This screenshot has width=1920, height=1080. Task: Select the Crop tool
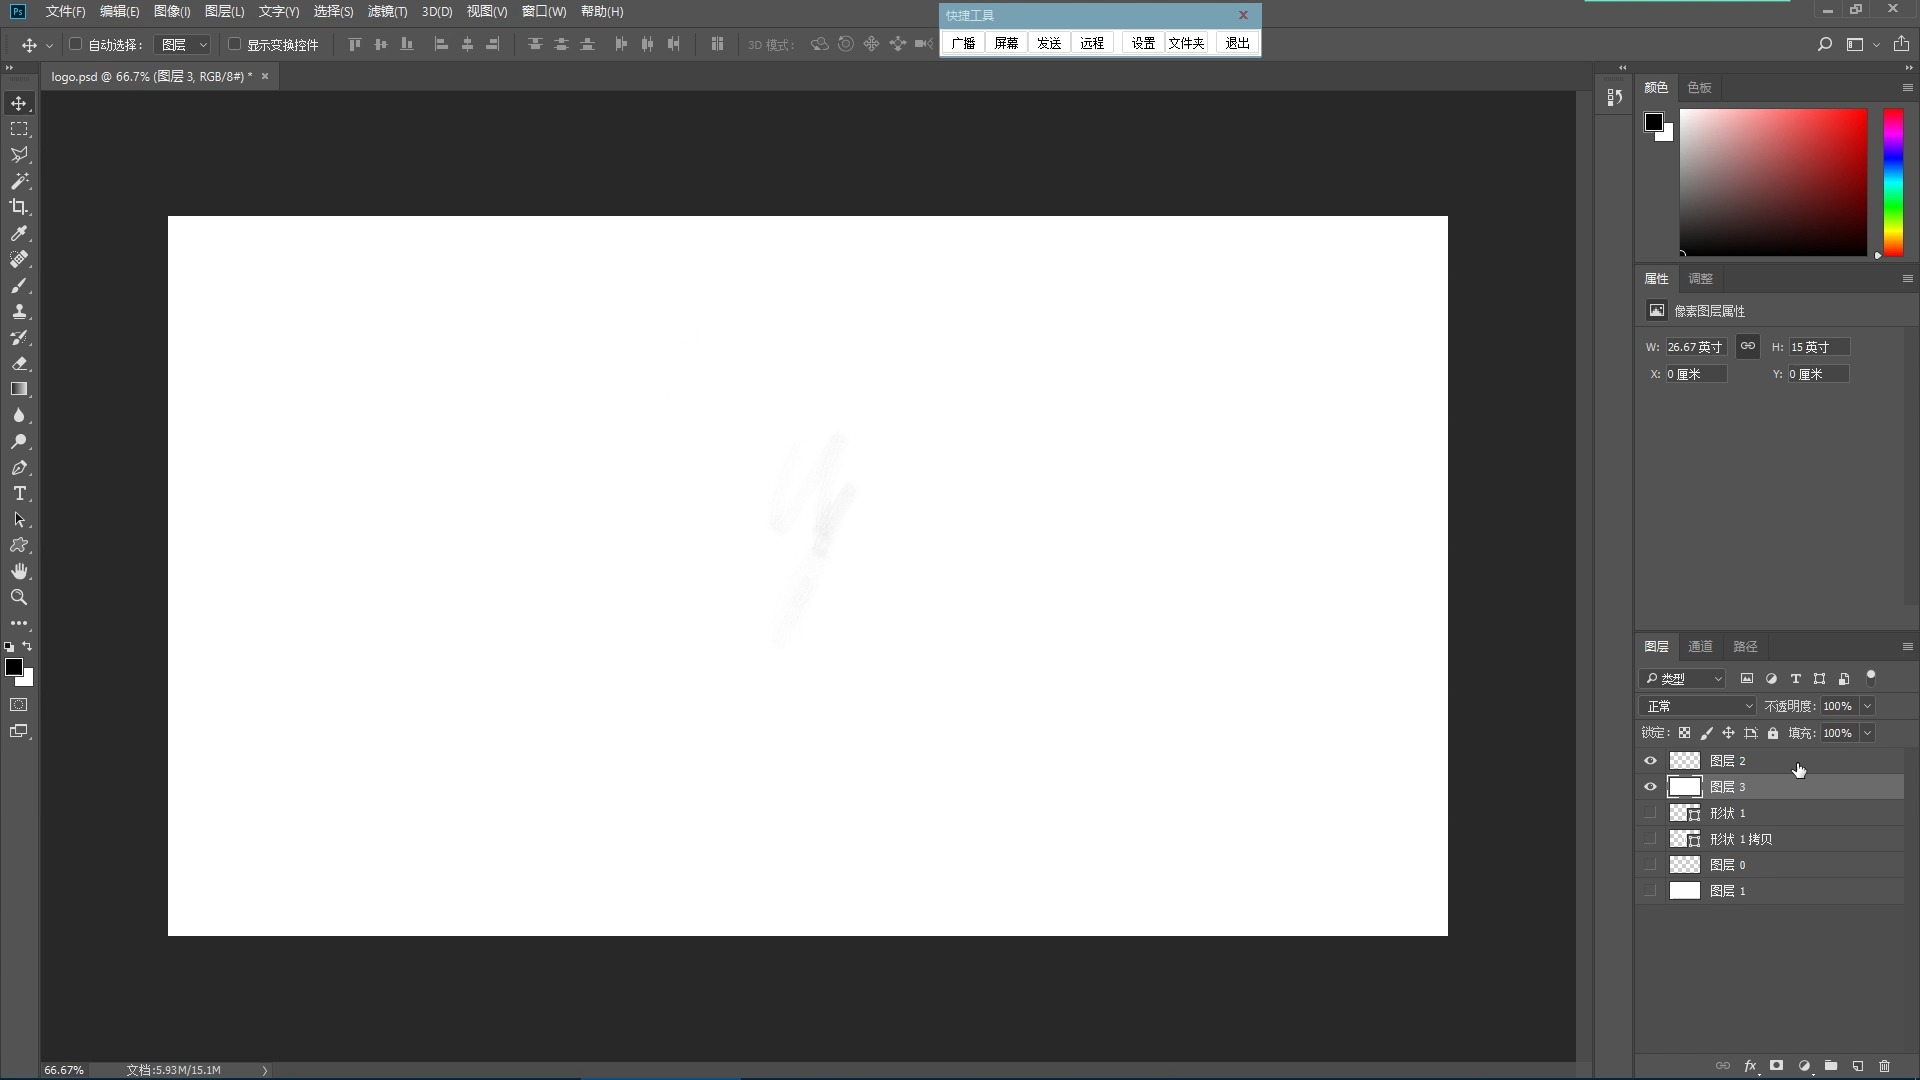click(19, 207)
